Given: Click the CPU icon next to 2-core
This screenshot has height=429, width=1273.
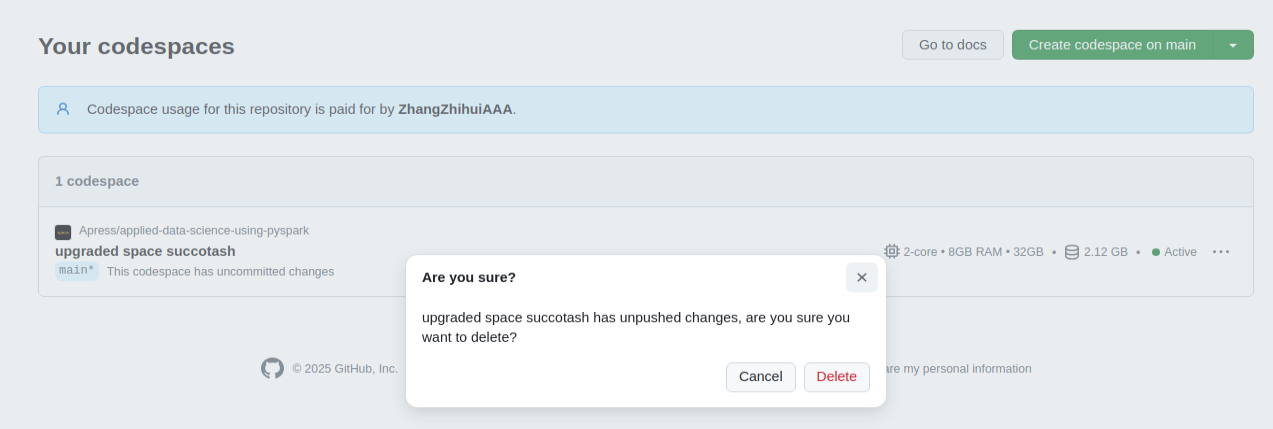Looking at the screenshot, I should [892, 252].
